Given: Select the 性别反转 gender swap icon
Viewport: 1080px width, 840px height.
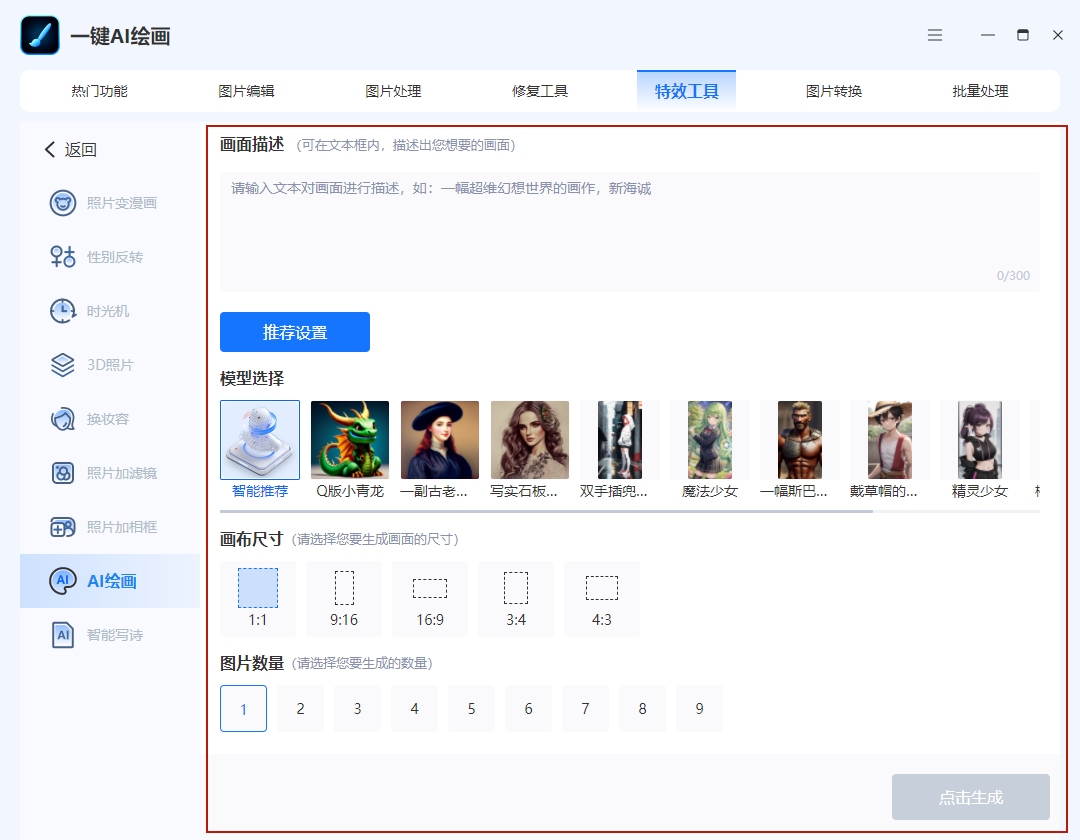Looking at the screenshot, I should (63, 257).
